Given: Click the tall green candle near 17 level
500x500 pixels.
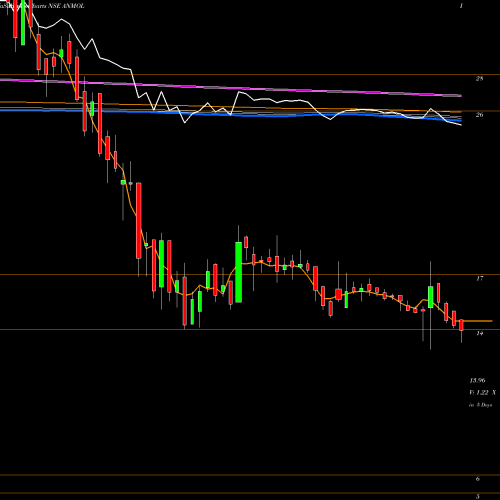Looking at the screenshot, I should pos(238,272).
